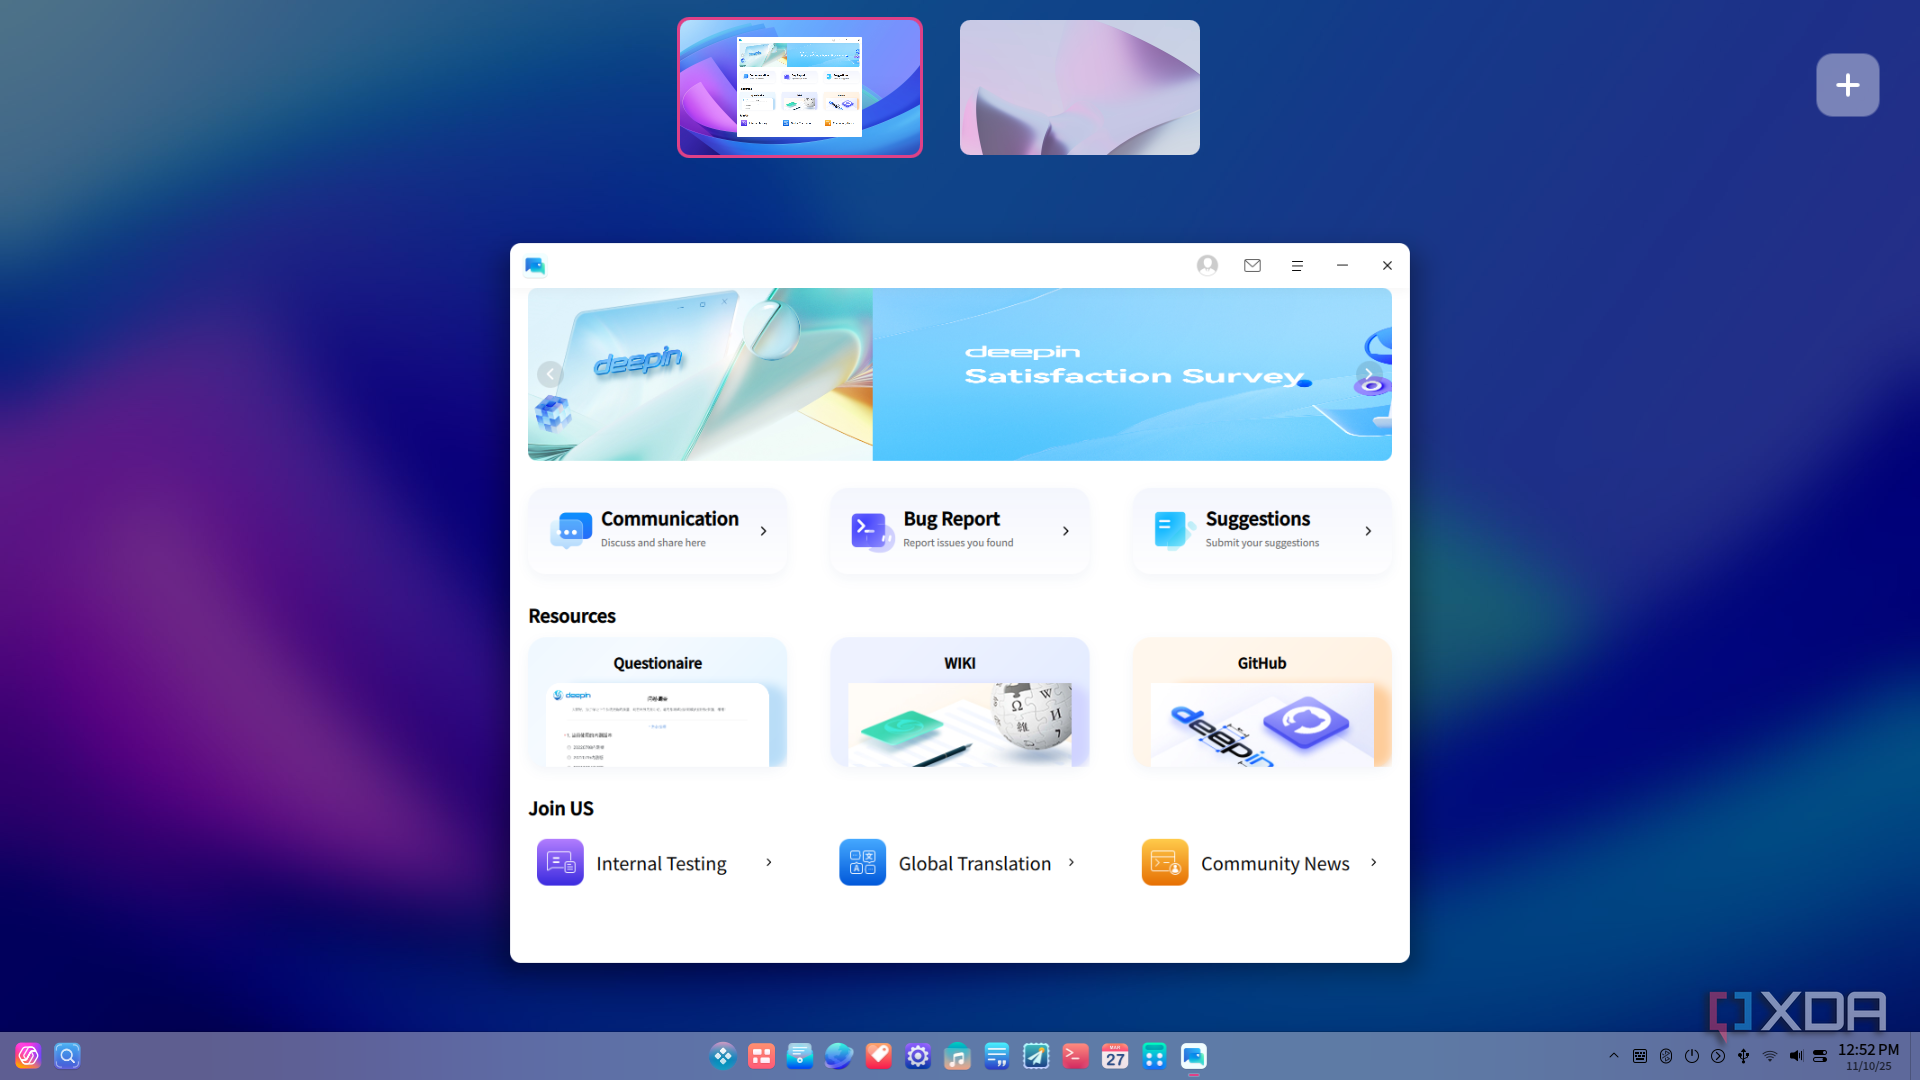The image size is (1920, 1080).
Task: Open the paper plane mail dock icon
Action: coord(1036,1056)
